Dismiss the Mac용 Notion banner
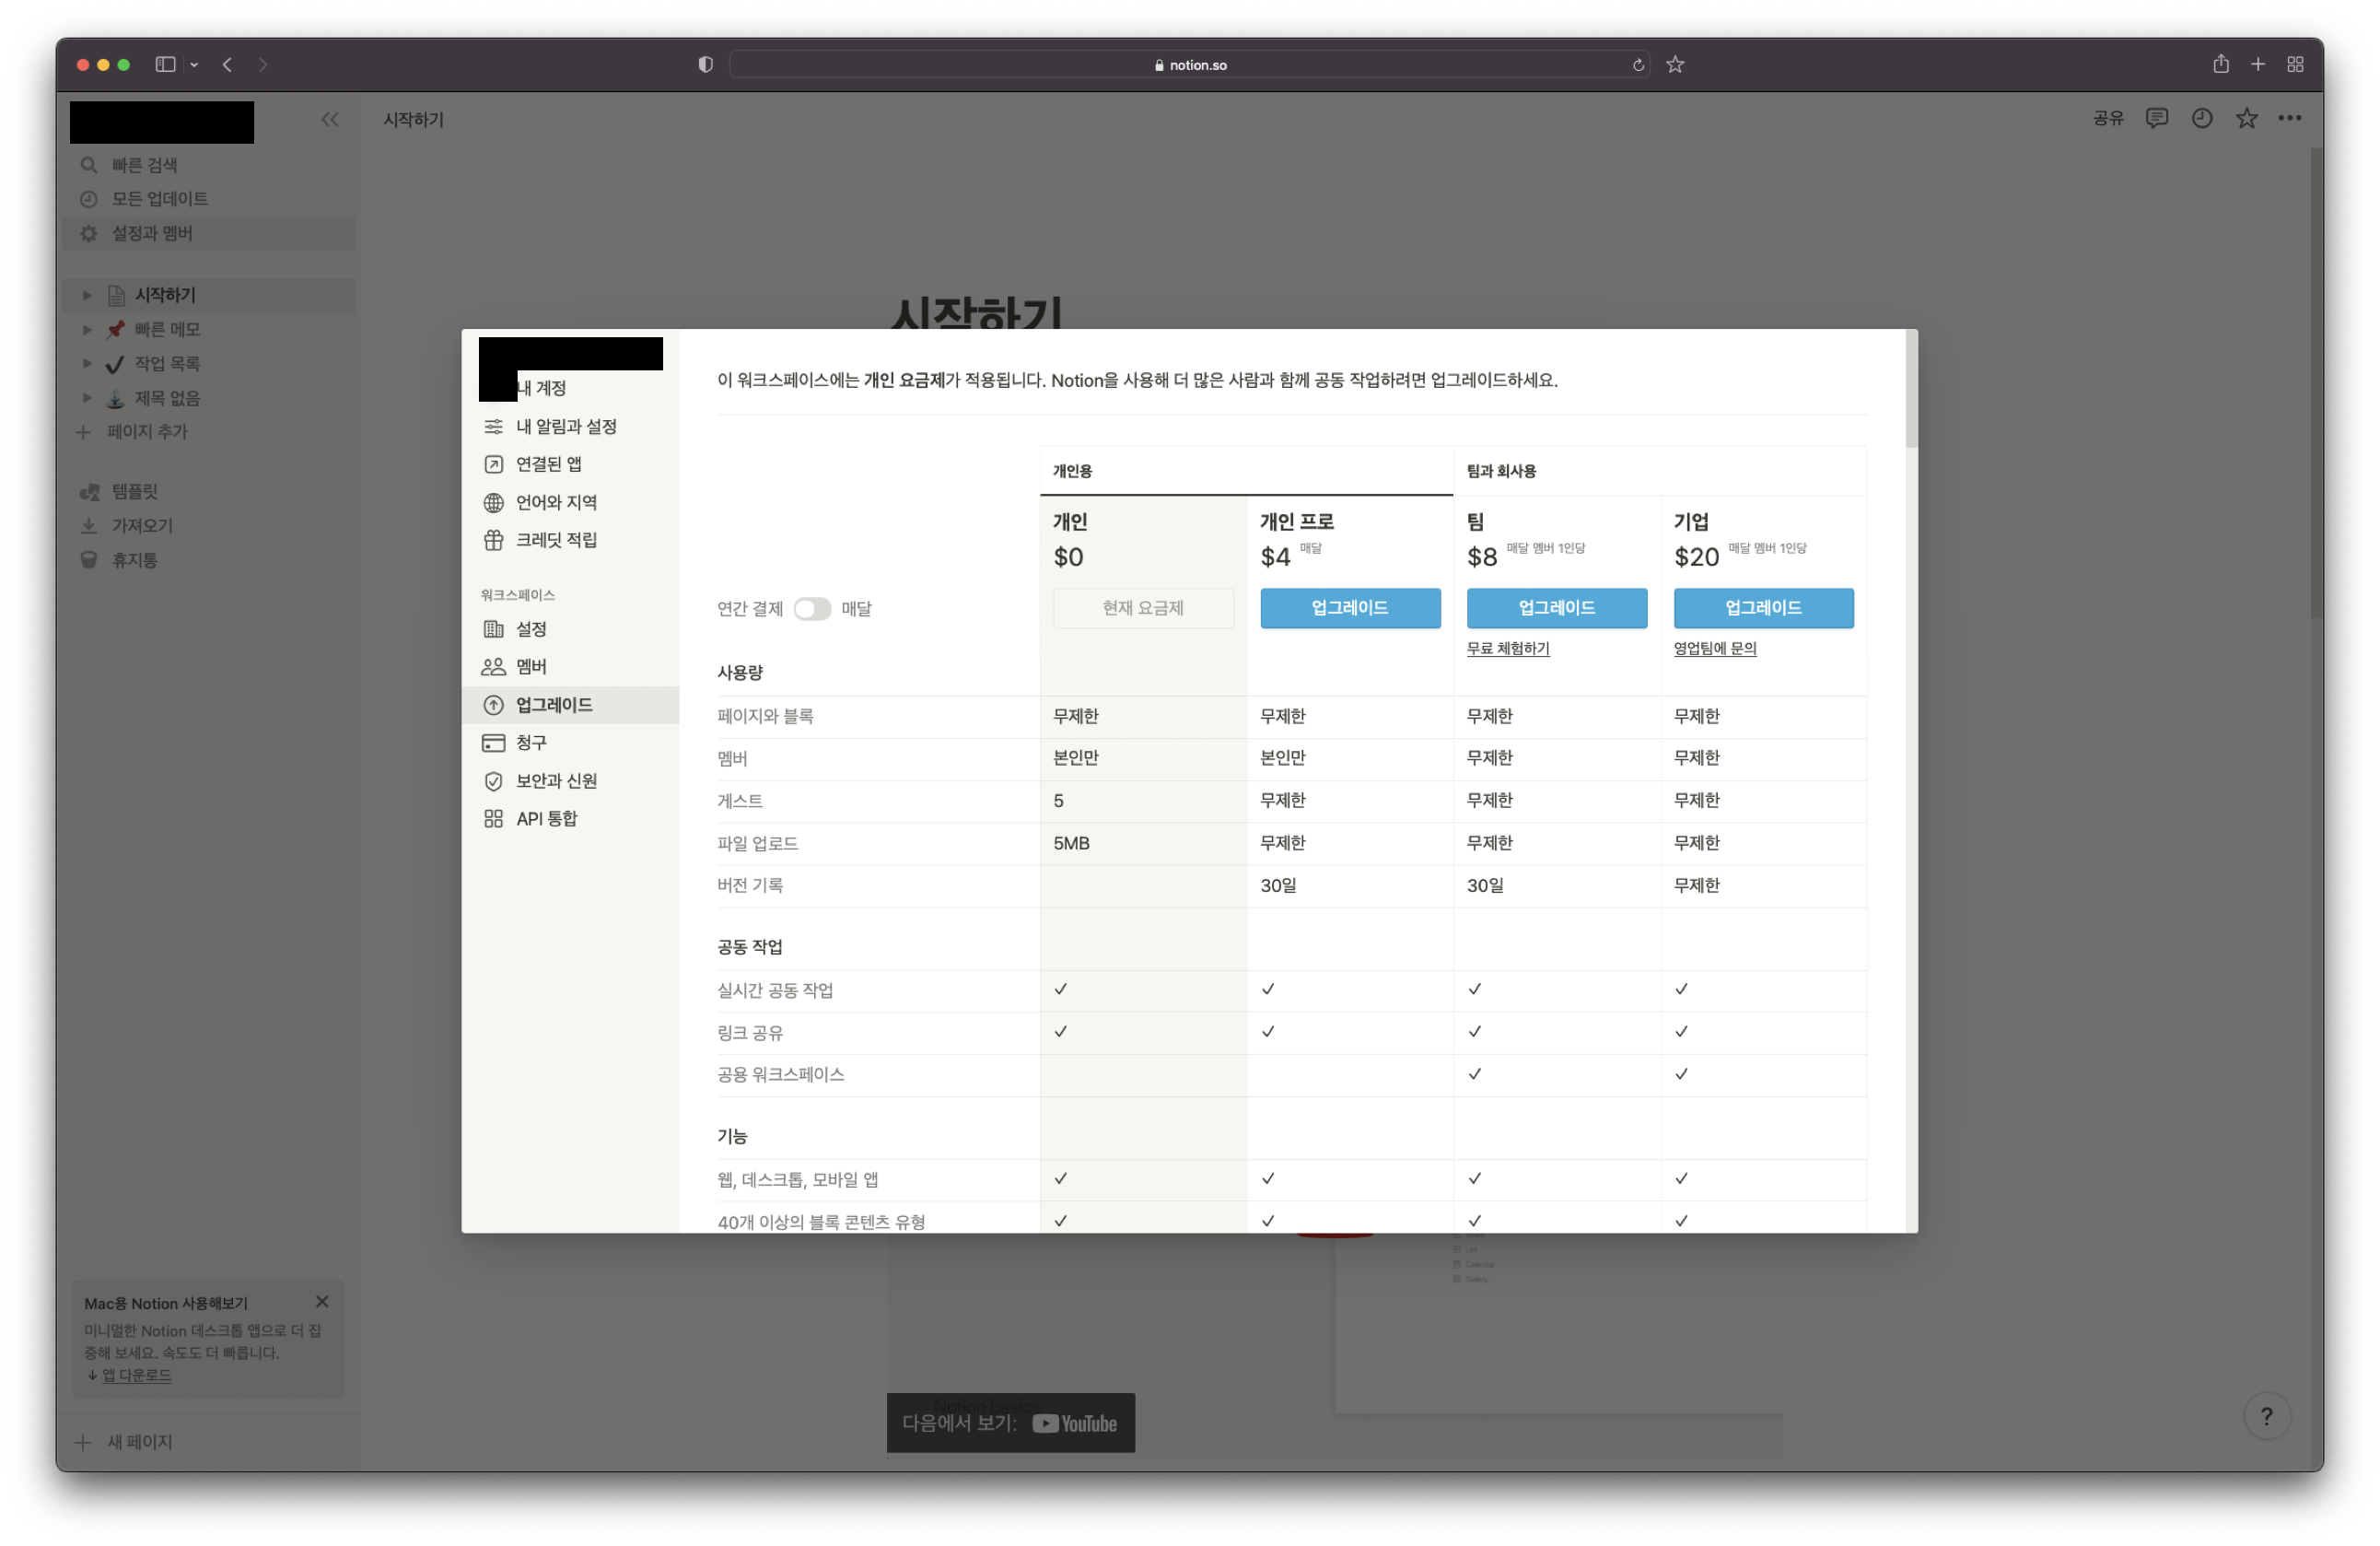This screenshot has width=2380, height=1546. pyautogui.click(x=322, y=1301)
